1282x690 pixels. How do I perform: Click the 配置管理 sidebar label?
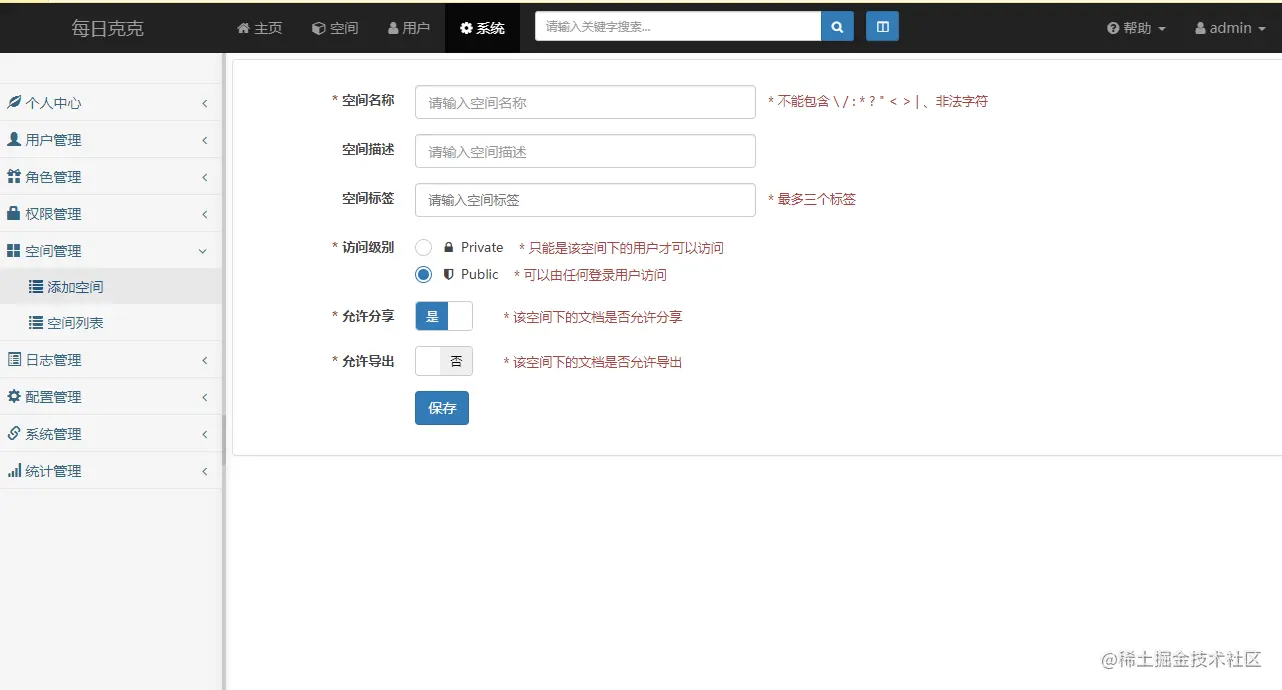point(54,397)
